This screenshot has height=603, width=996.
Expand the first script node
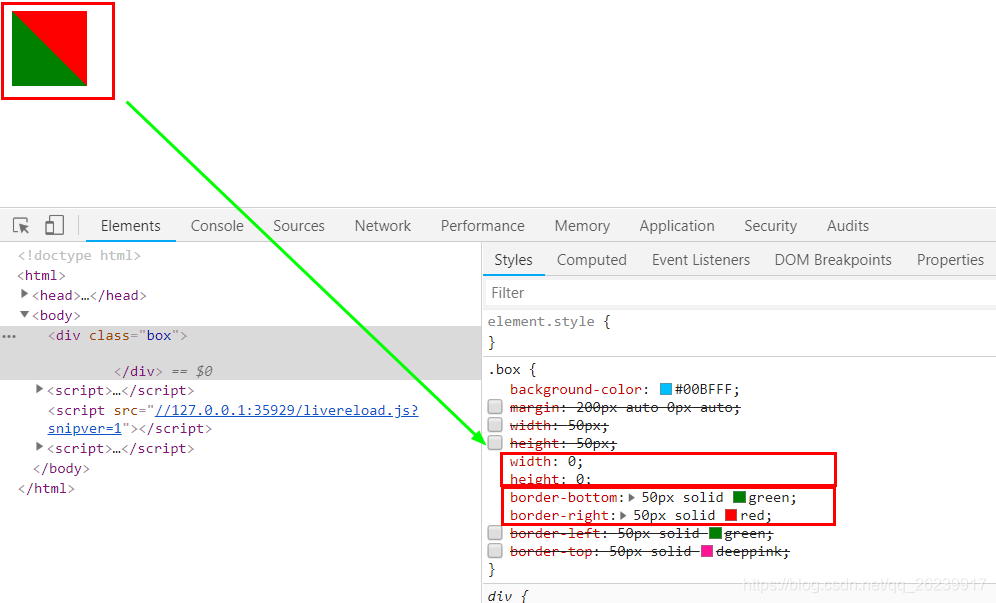(x=39, y=389)
